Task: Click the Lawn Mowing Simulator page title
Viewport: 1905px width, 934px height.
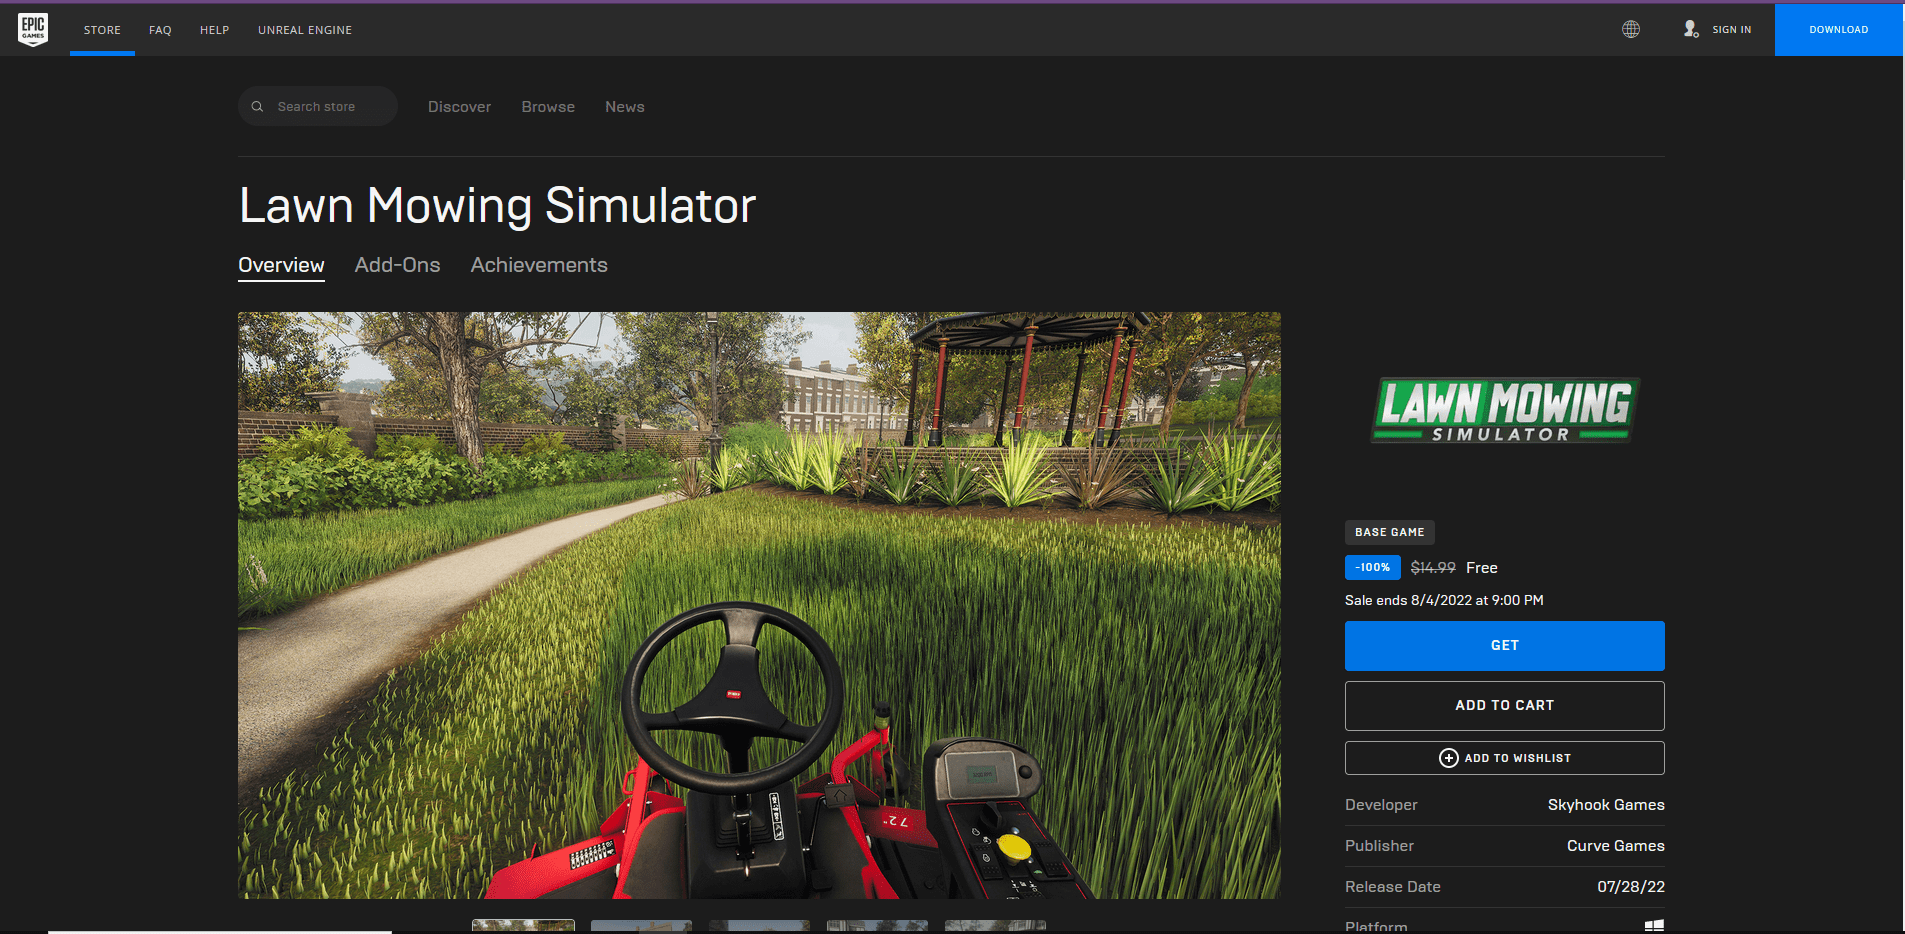Action: [497, 206]
